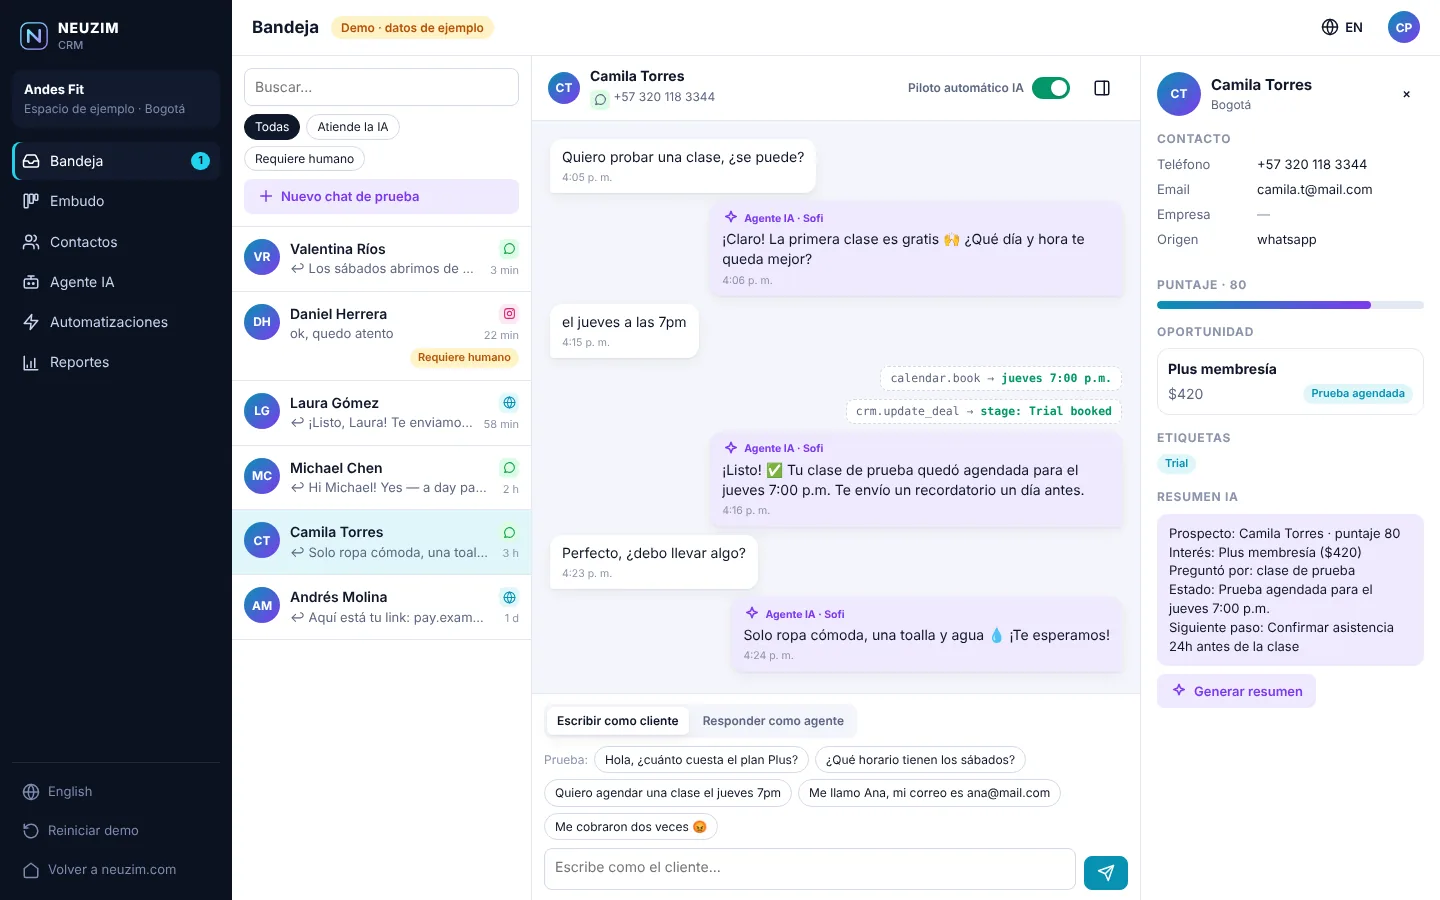The image size is (1440, 900).
Task: Click the WhatsApp icon on Michael Chen row
Action: 509,468
